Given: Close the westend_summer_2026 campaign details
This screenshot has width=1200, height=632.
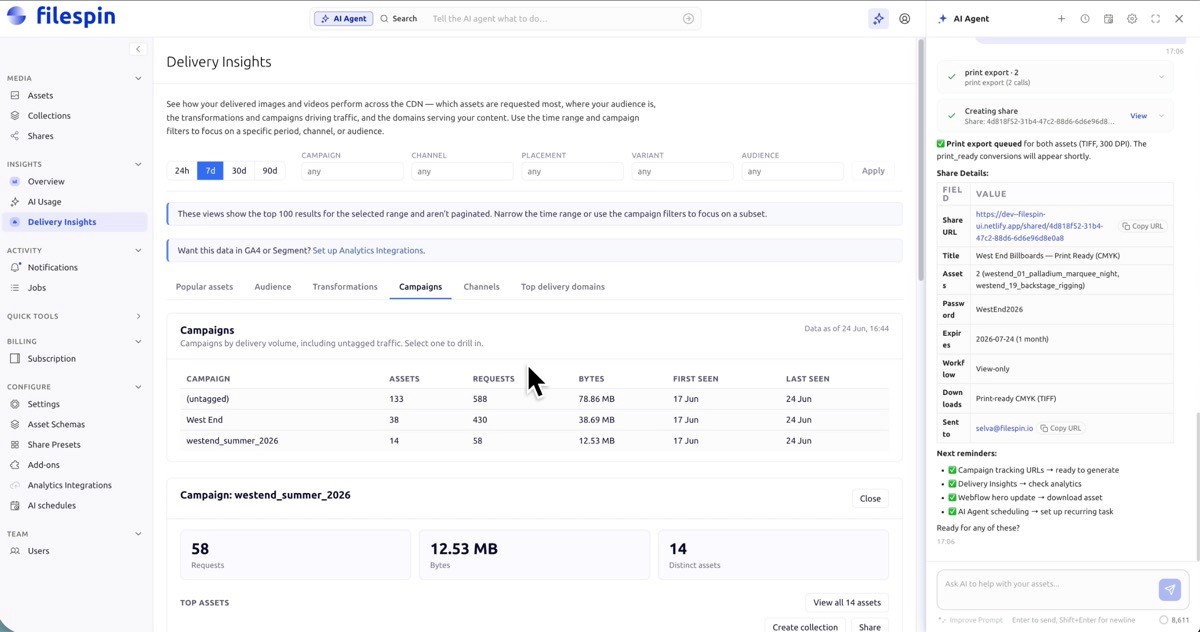Looking at the screenshot, I should click(x=870, y=498).
